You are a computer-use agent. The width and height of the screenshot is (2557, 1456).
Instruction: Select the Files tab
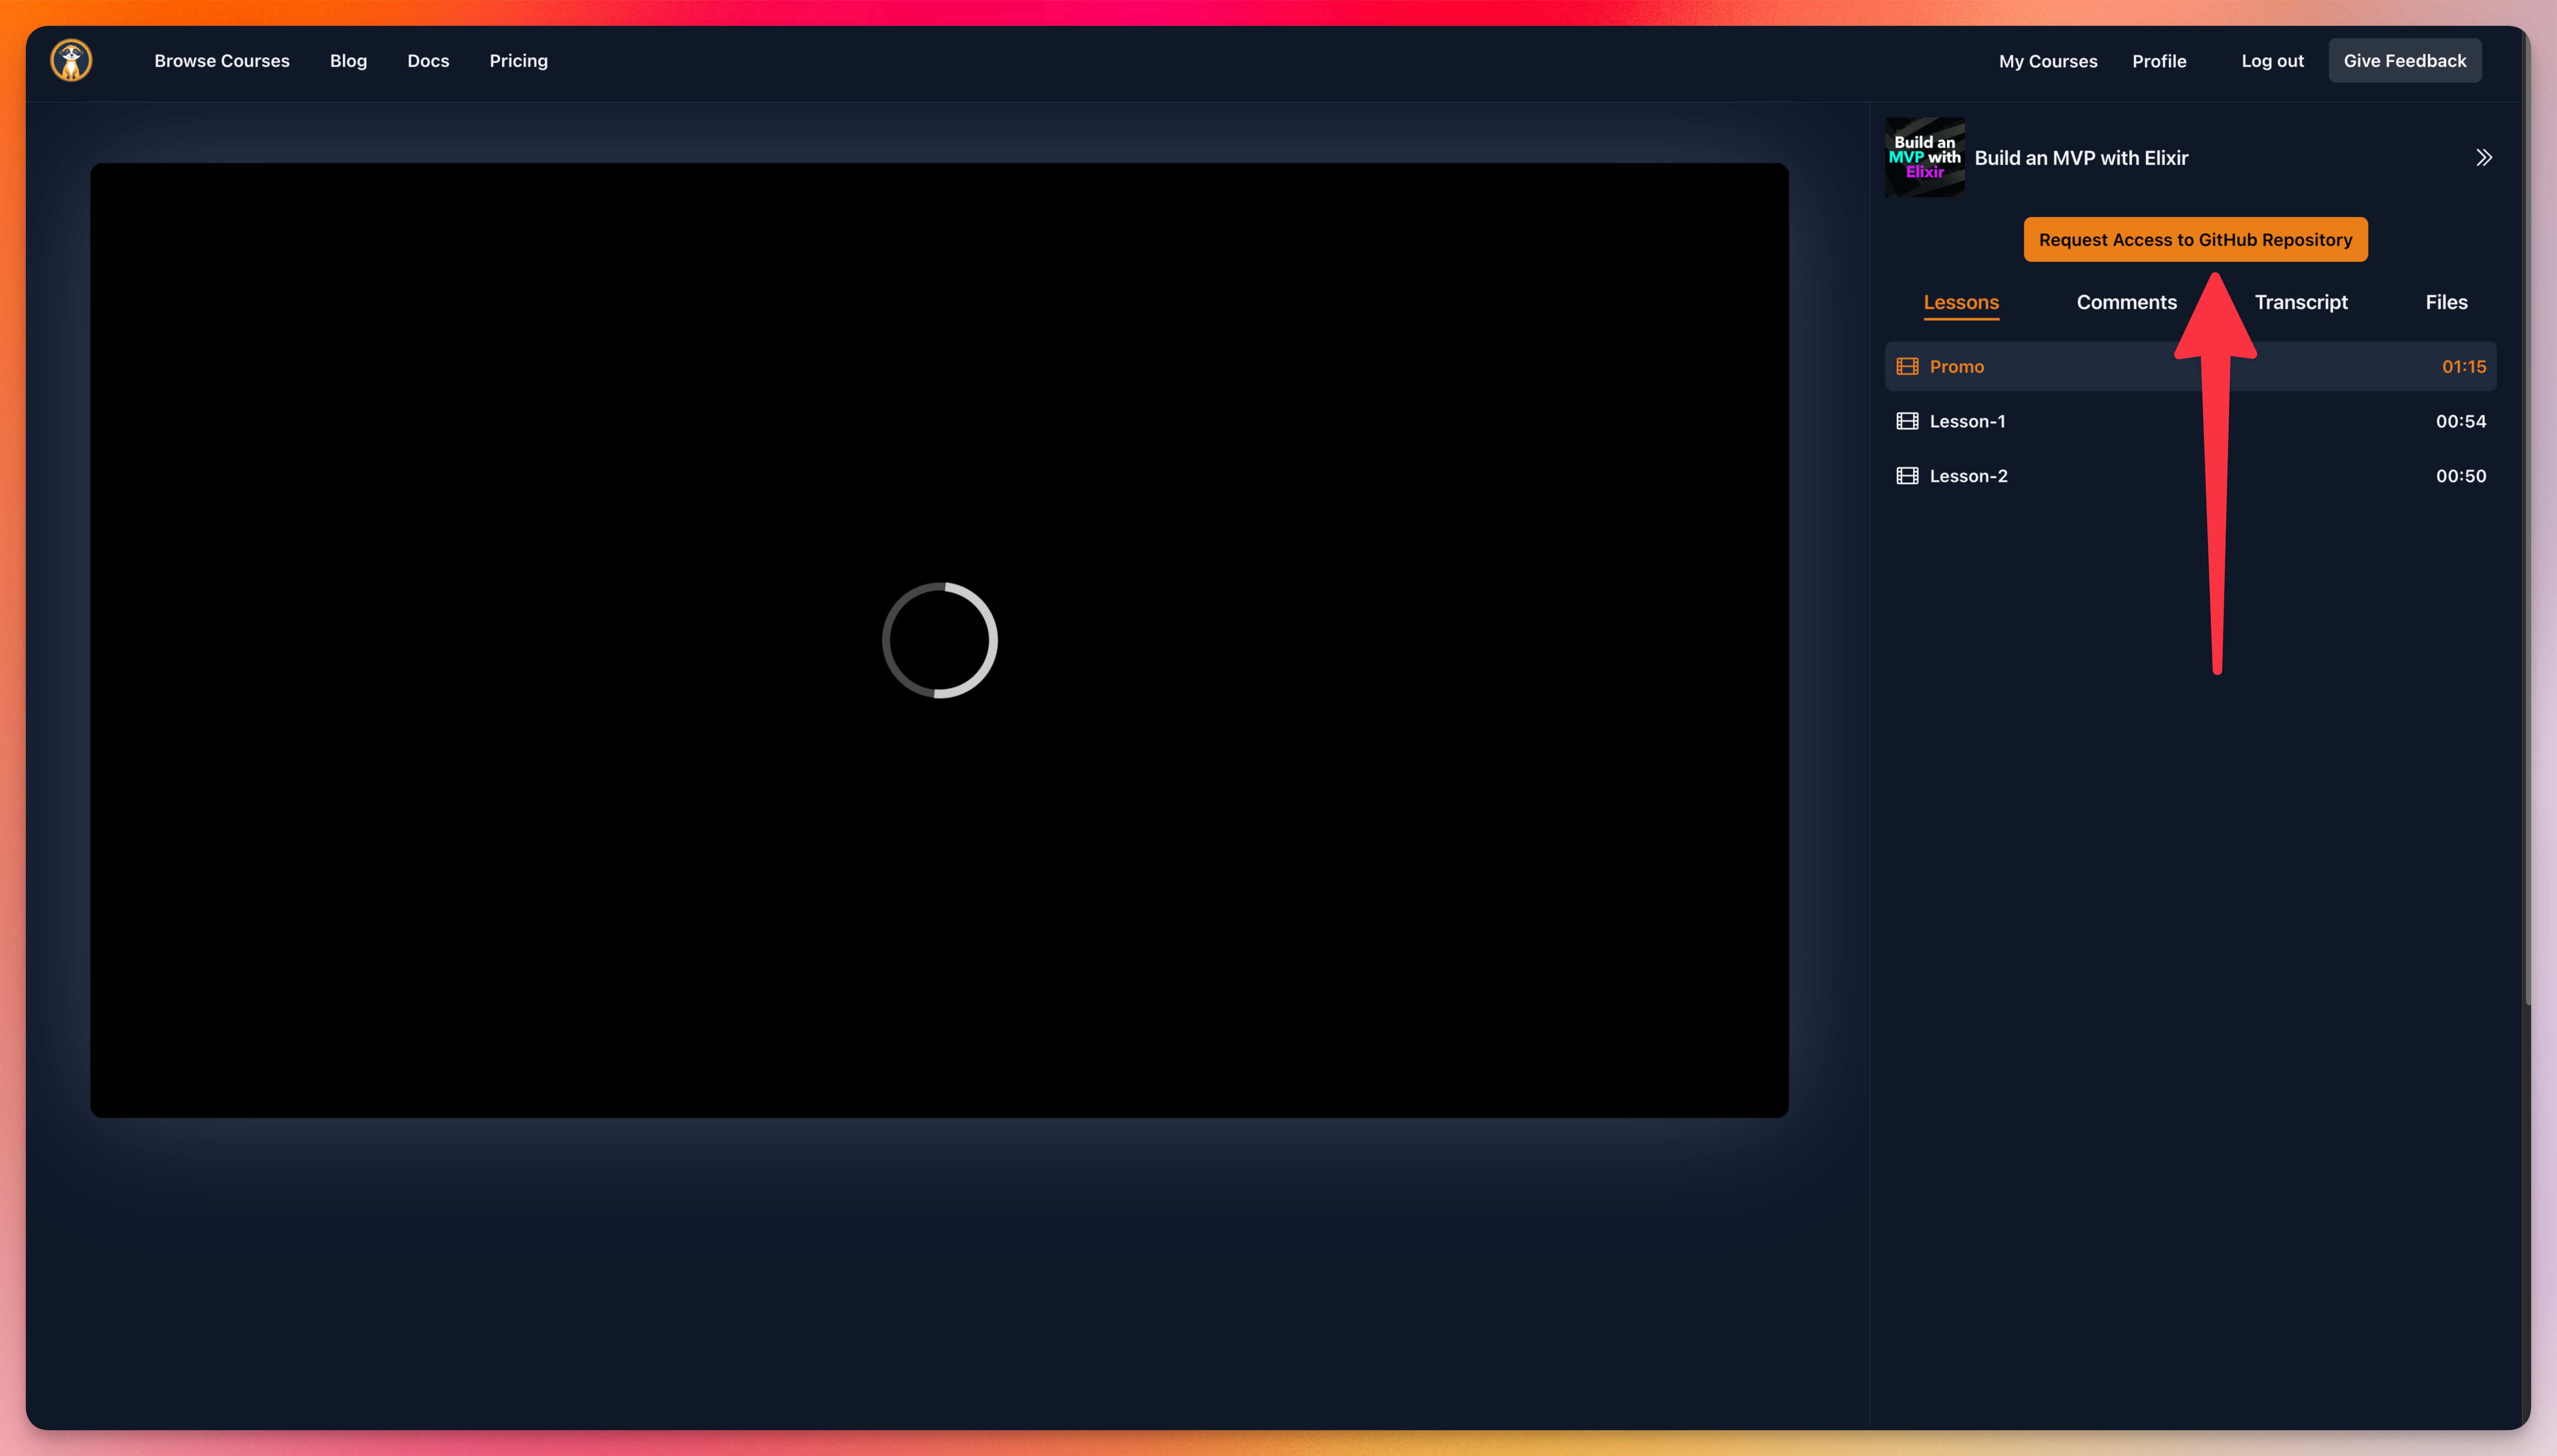[2445, 302]
